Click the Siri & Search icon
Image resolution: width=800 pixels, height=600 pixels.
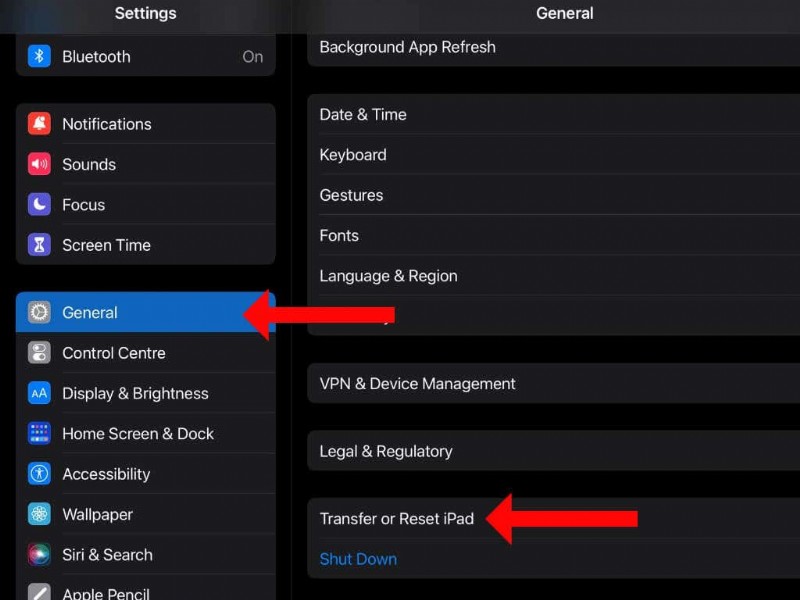pos(38,555)
